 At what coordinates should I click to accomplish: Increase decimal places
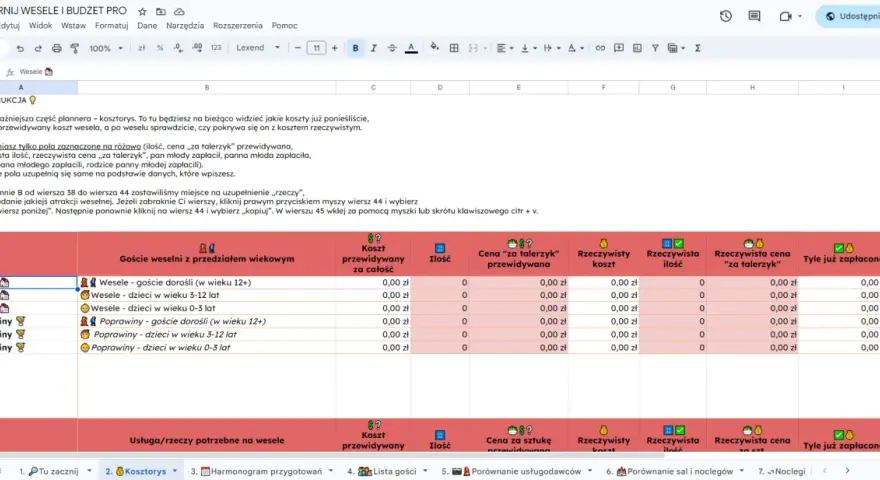[197, 48]
